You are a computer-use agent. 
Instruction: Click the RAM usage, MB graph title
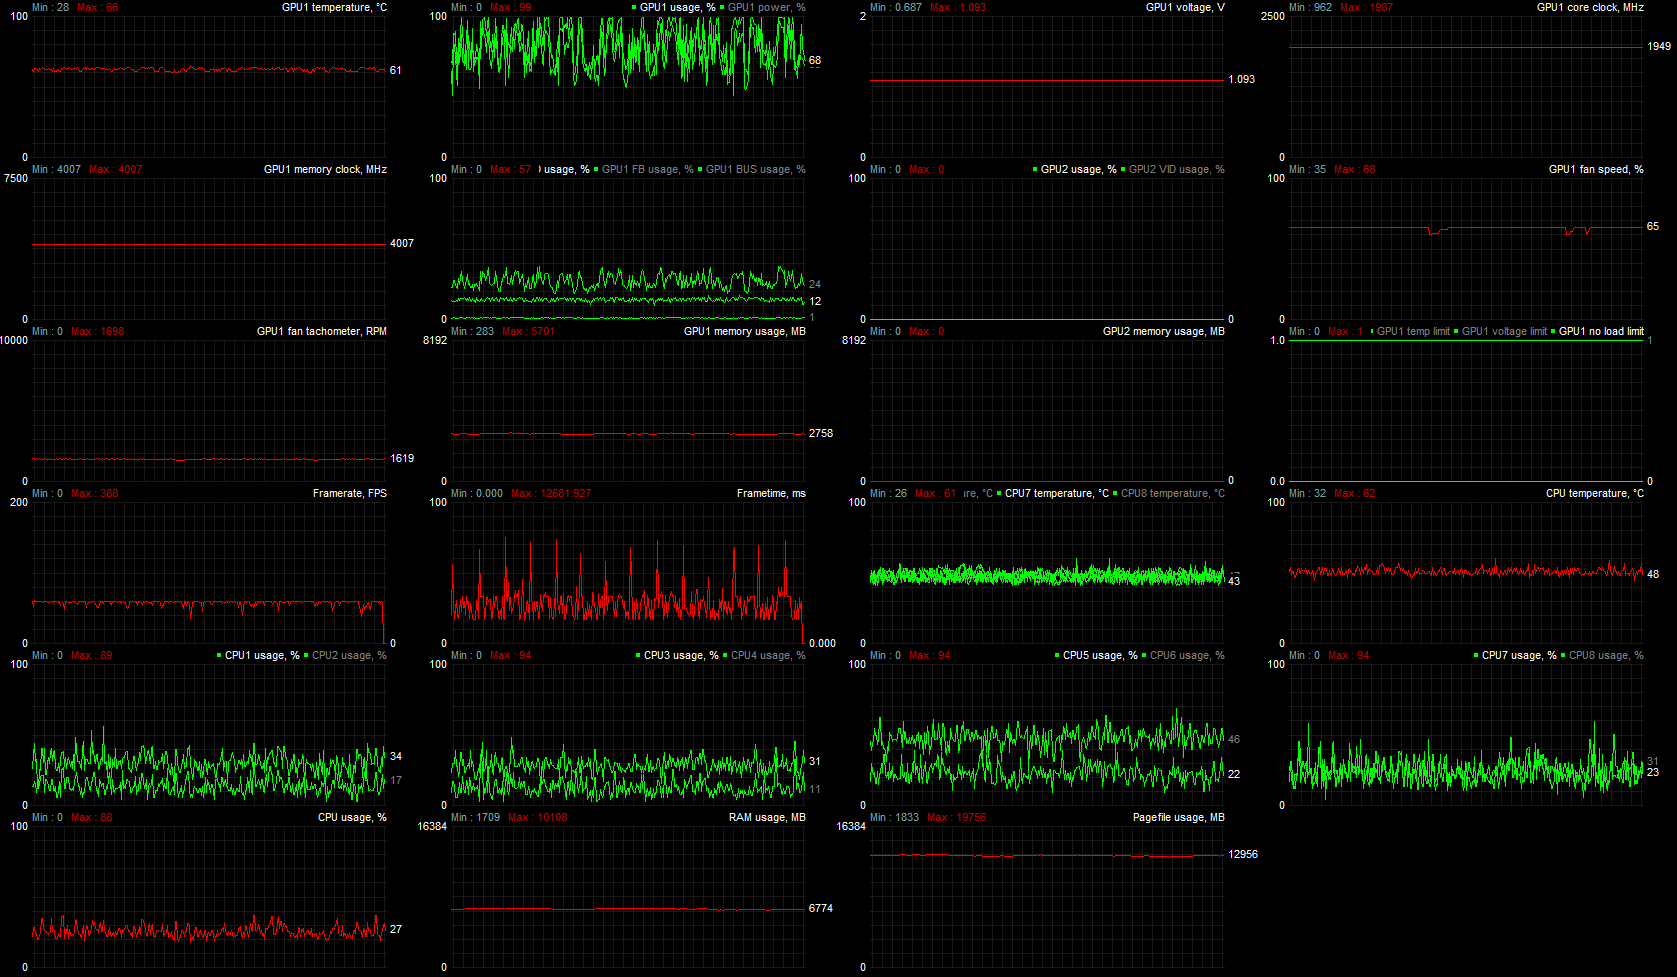pyautogui.click(x=767, y=818)
